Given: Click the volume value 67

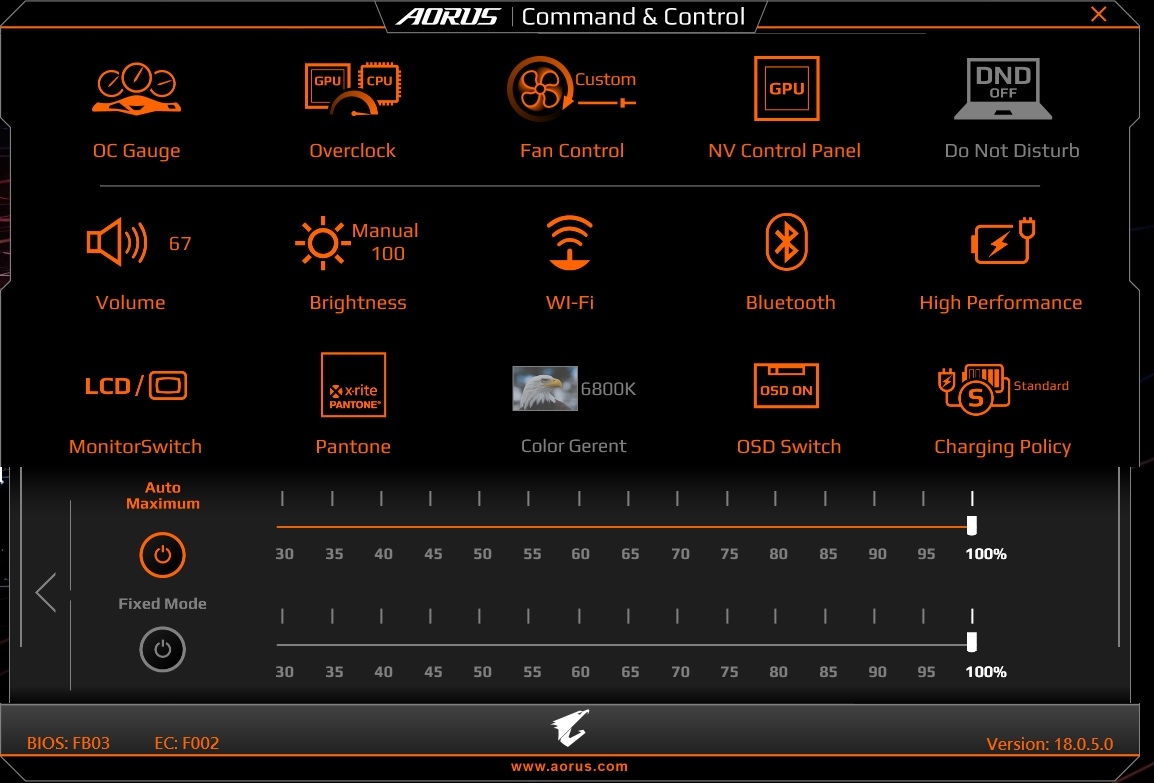Looking at the screenshot, I should (180, 244).
